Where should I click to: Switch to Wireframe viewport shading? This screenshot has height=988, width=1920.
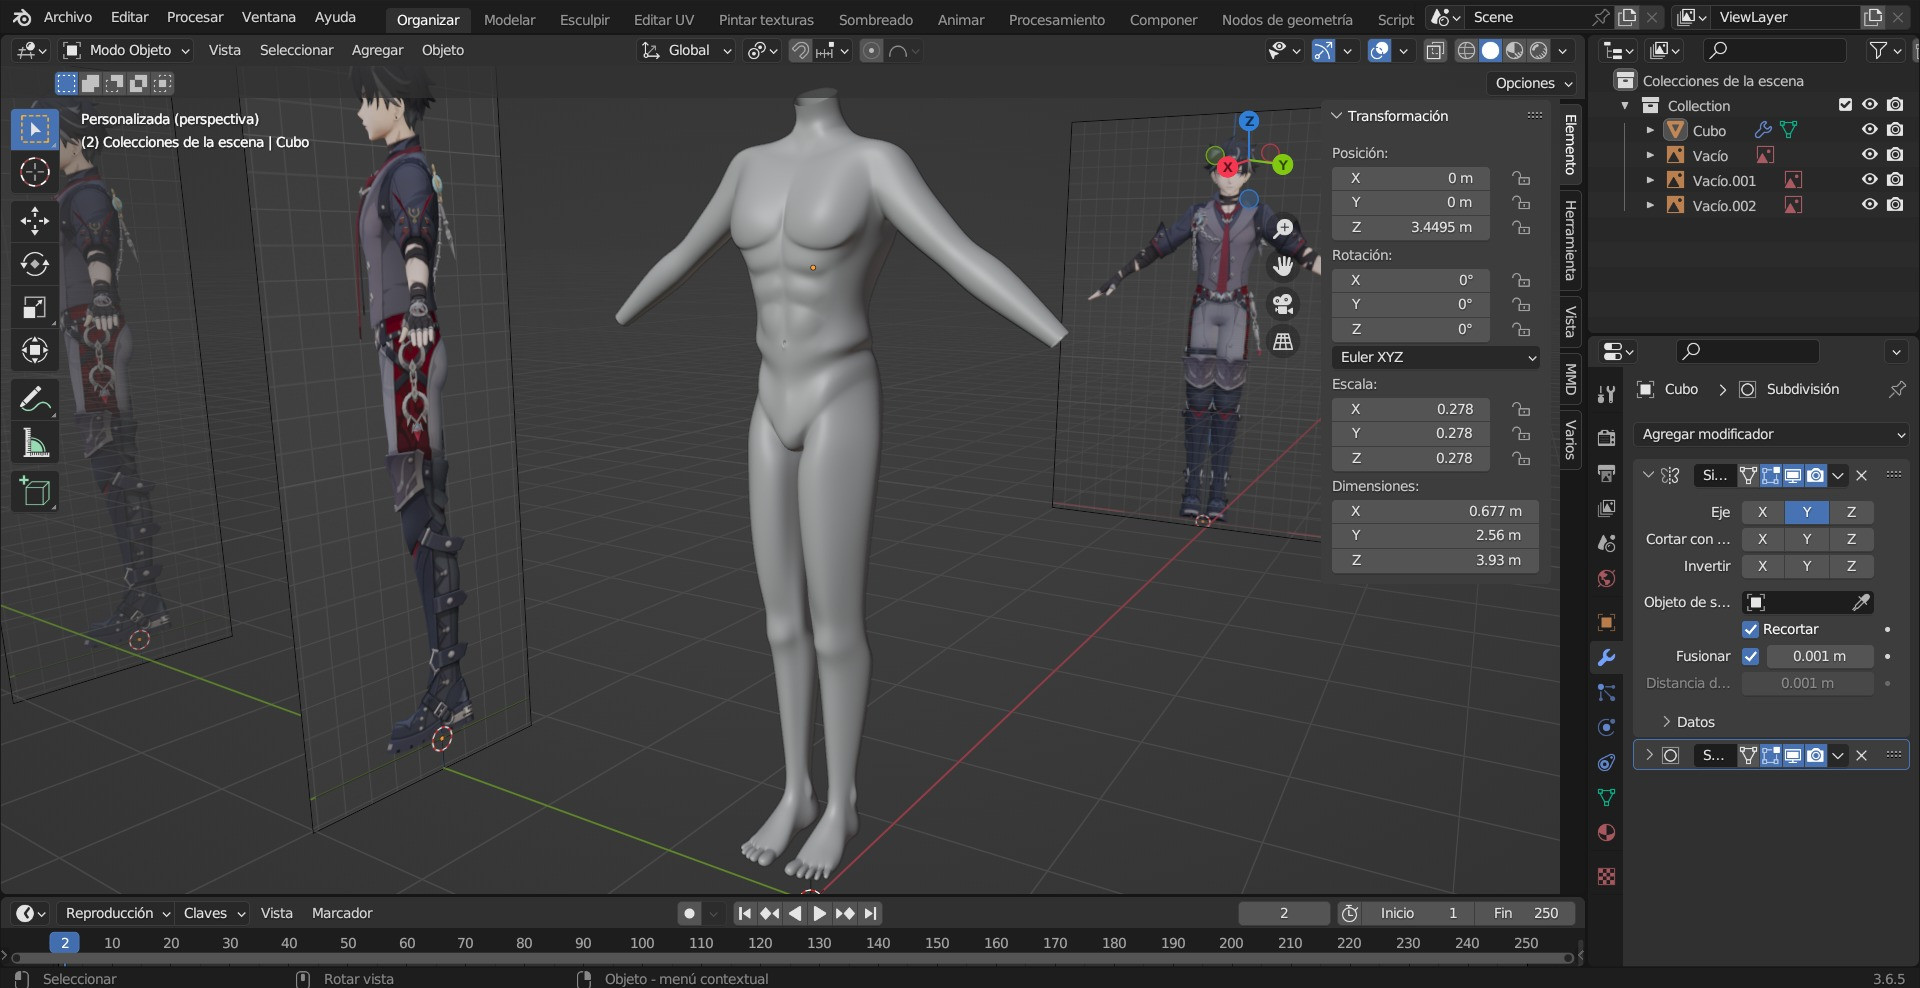(x=1467, y=51)
